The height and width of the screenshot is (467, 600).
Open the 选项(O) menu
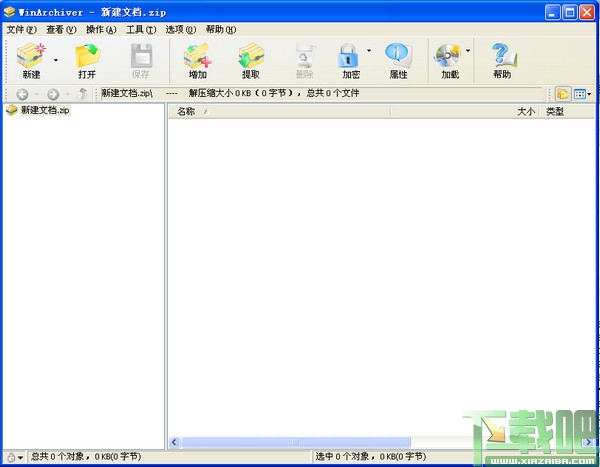(181, 29)
